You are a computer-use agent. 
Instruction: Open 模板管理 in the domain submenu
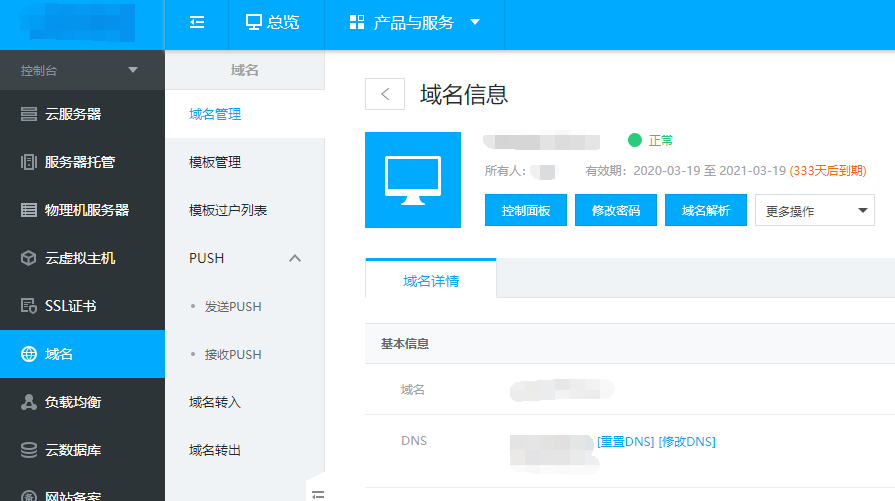pos(215,162)
